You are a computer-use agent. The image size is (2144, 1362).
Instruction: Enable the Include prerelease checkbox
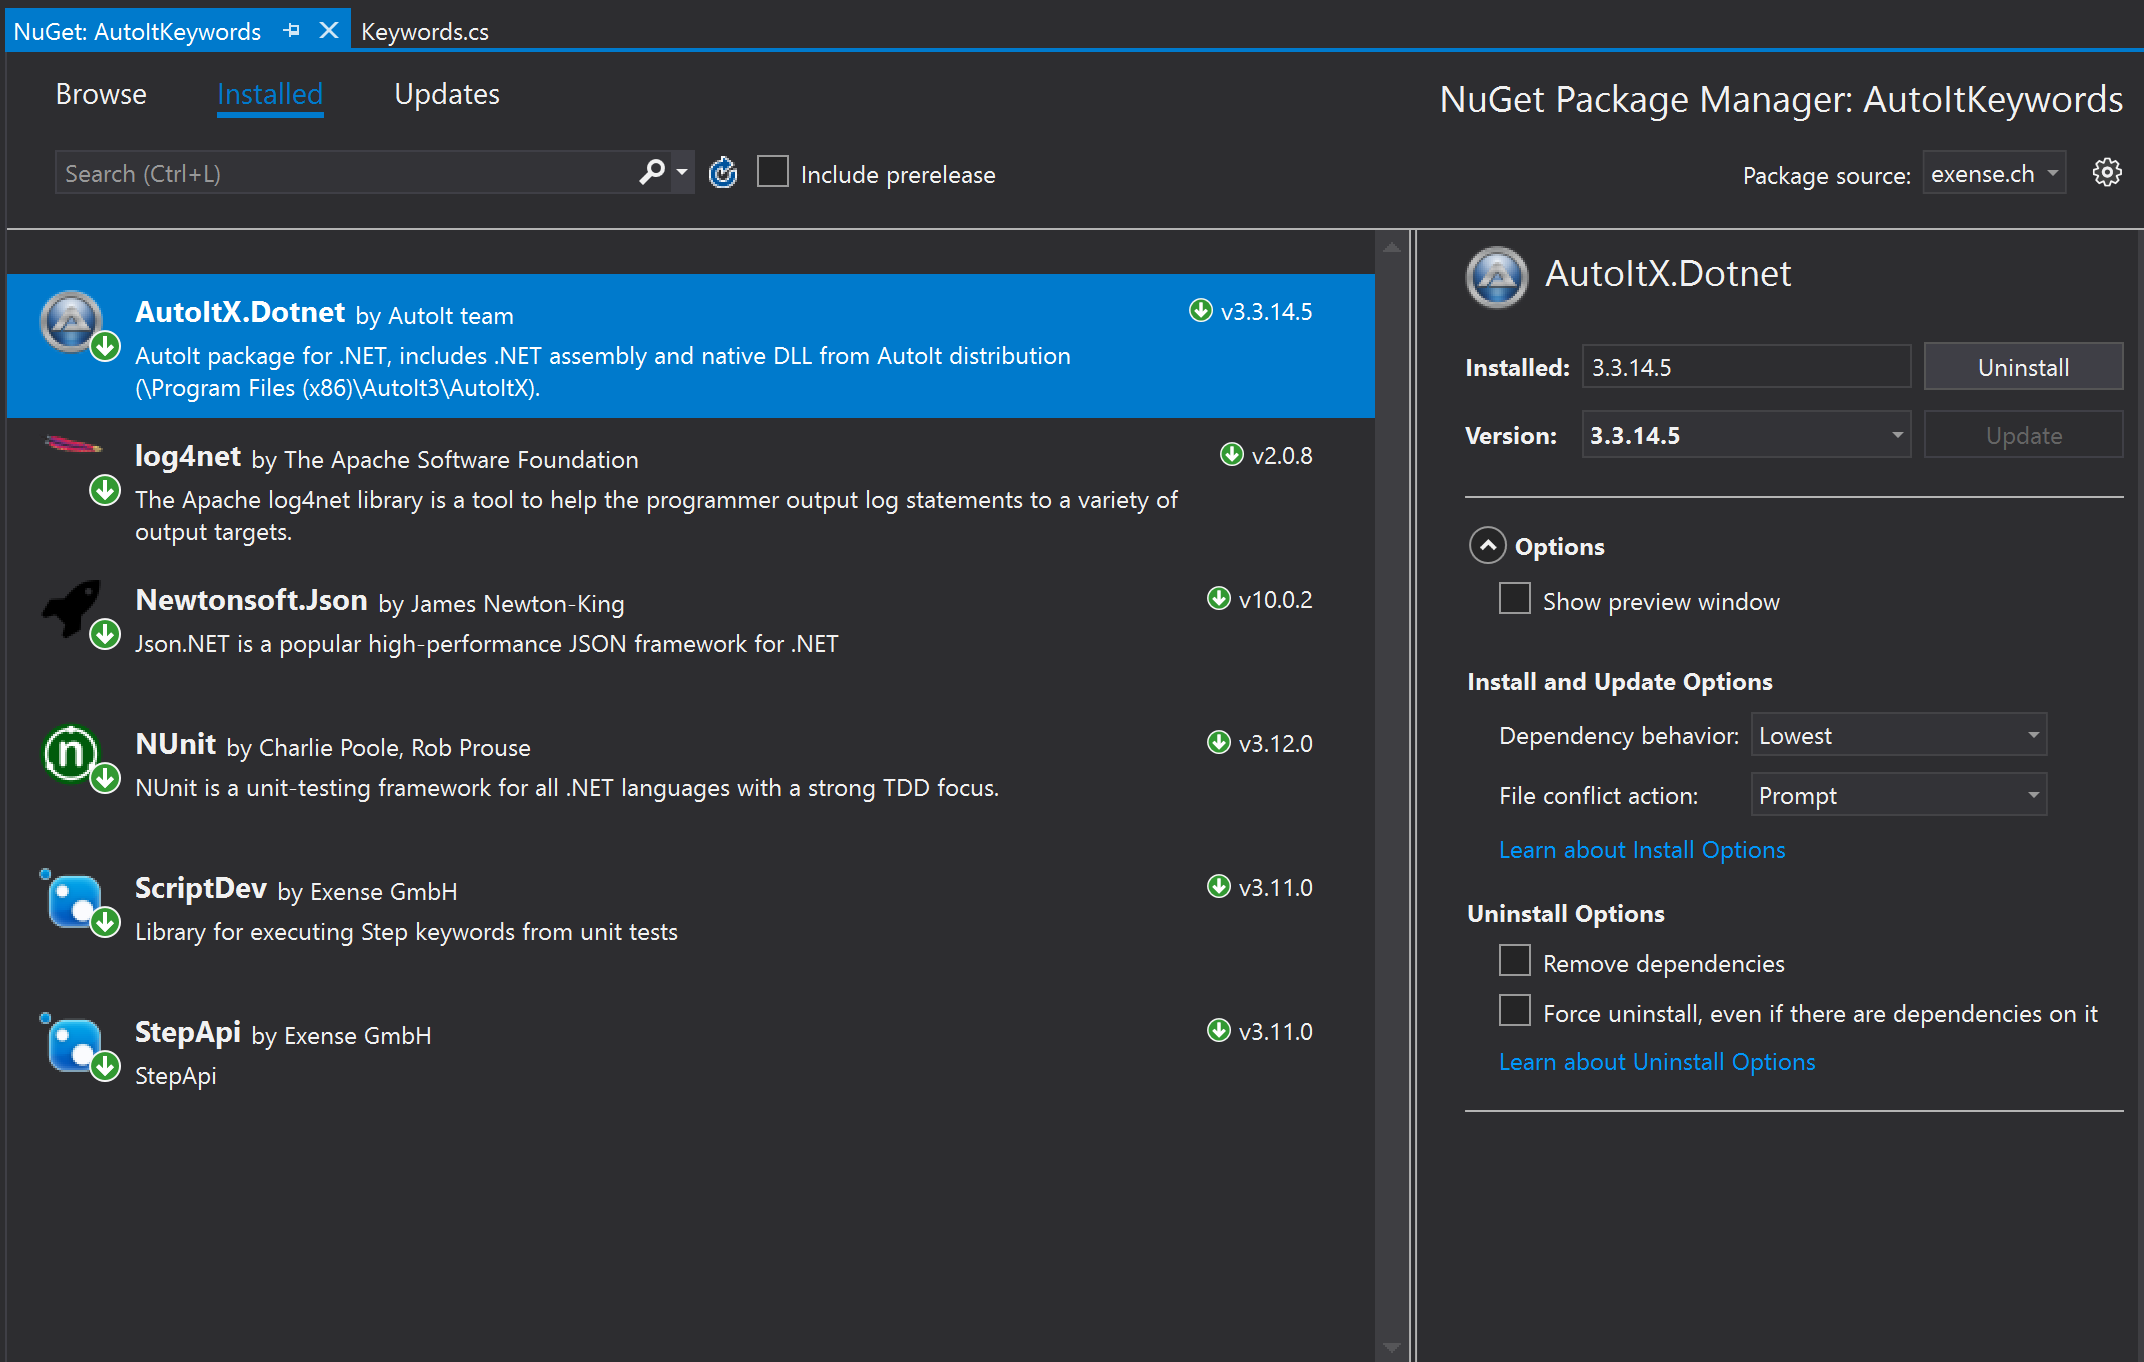point(772,171)
